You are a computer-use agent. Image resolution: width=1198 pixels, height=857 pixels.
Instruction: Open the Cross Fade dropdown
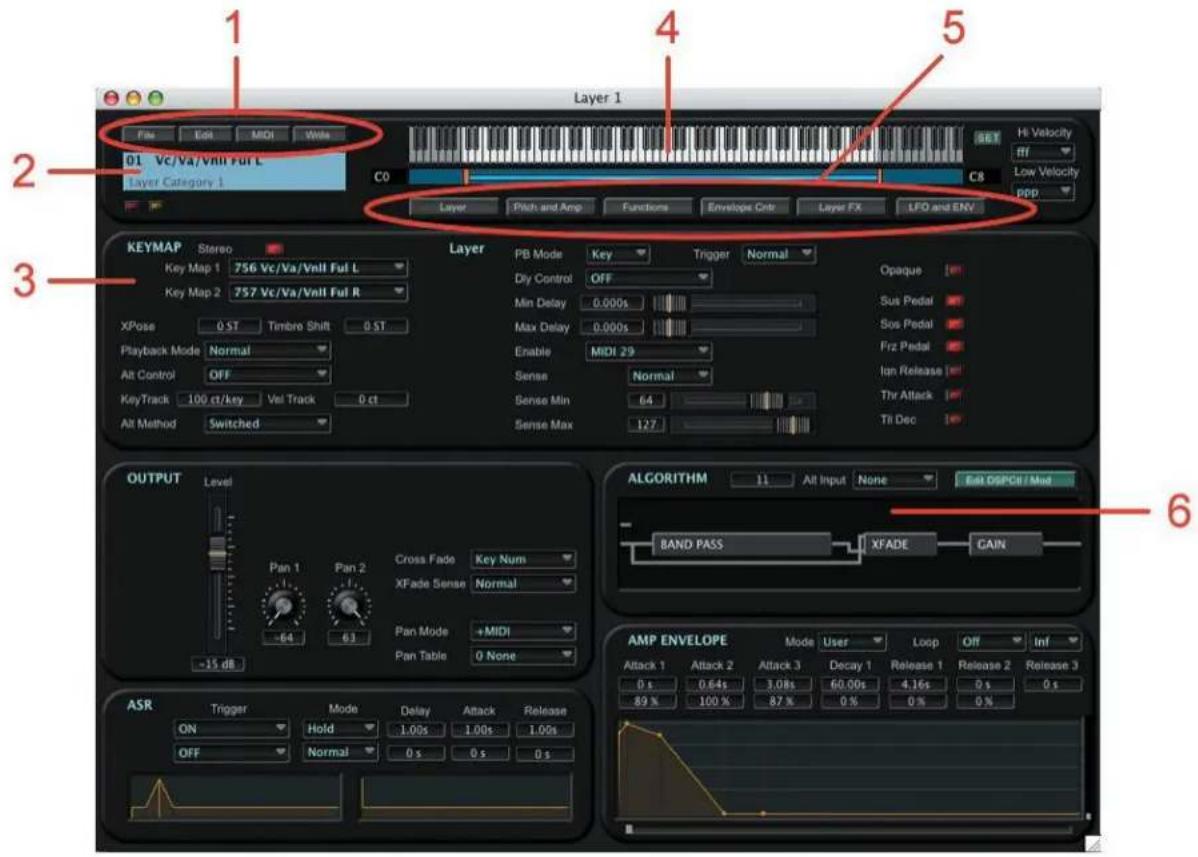(523, 559)
